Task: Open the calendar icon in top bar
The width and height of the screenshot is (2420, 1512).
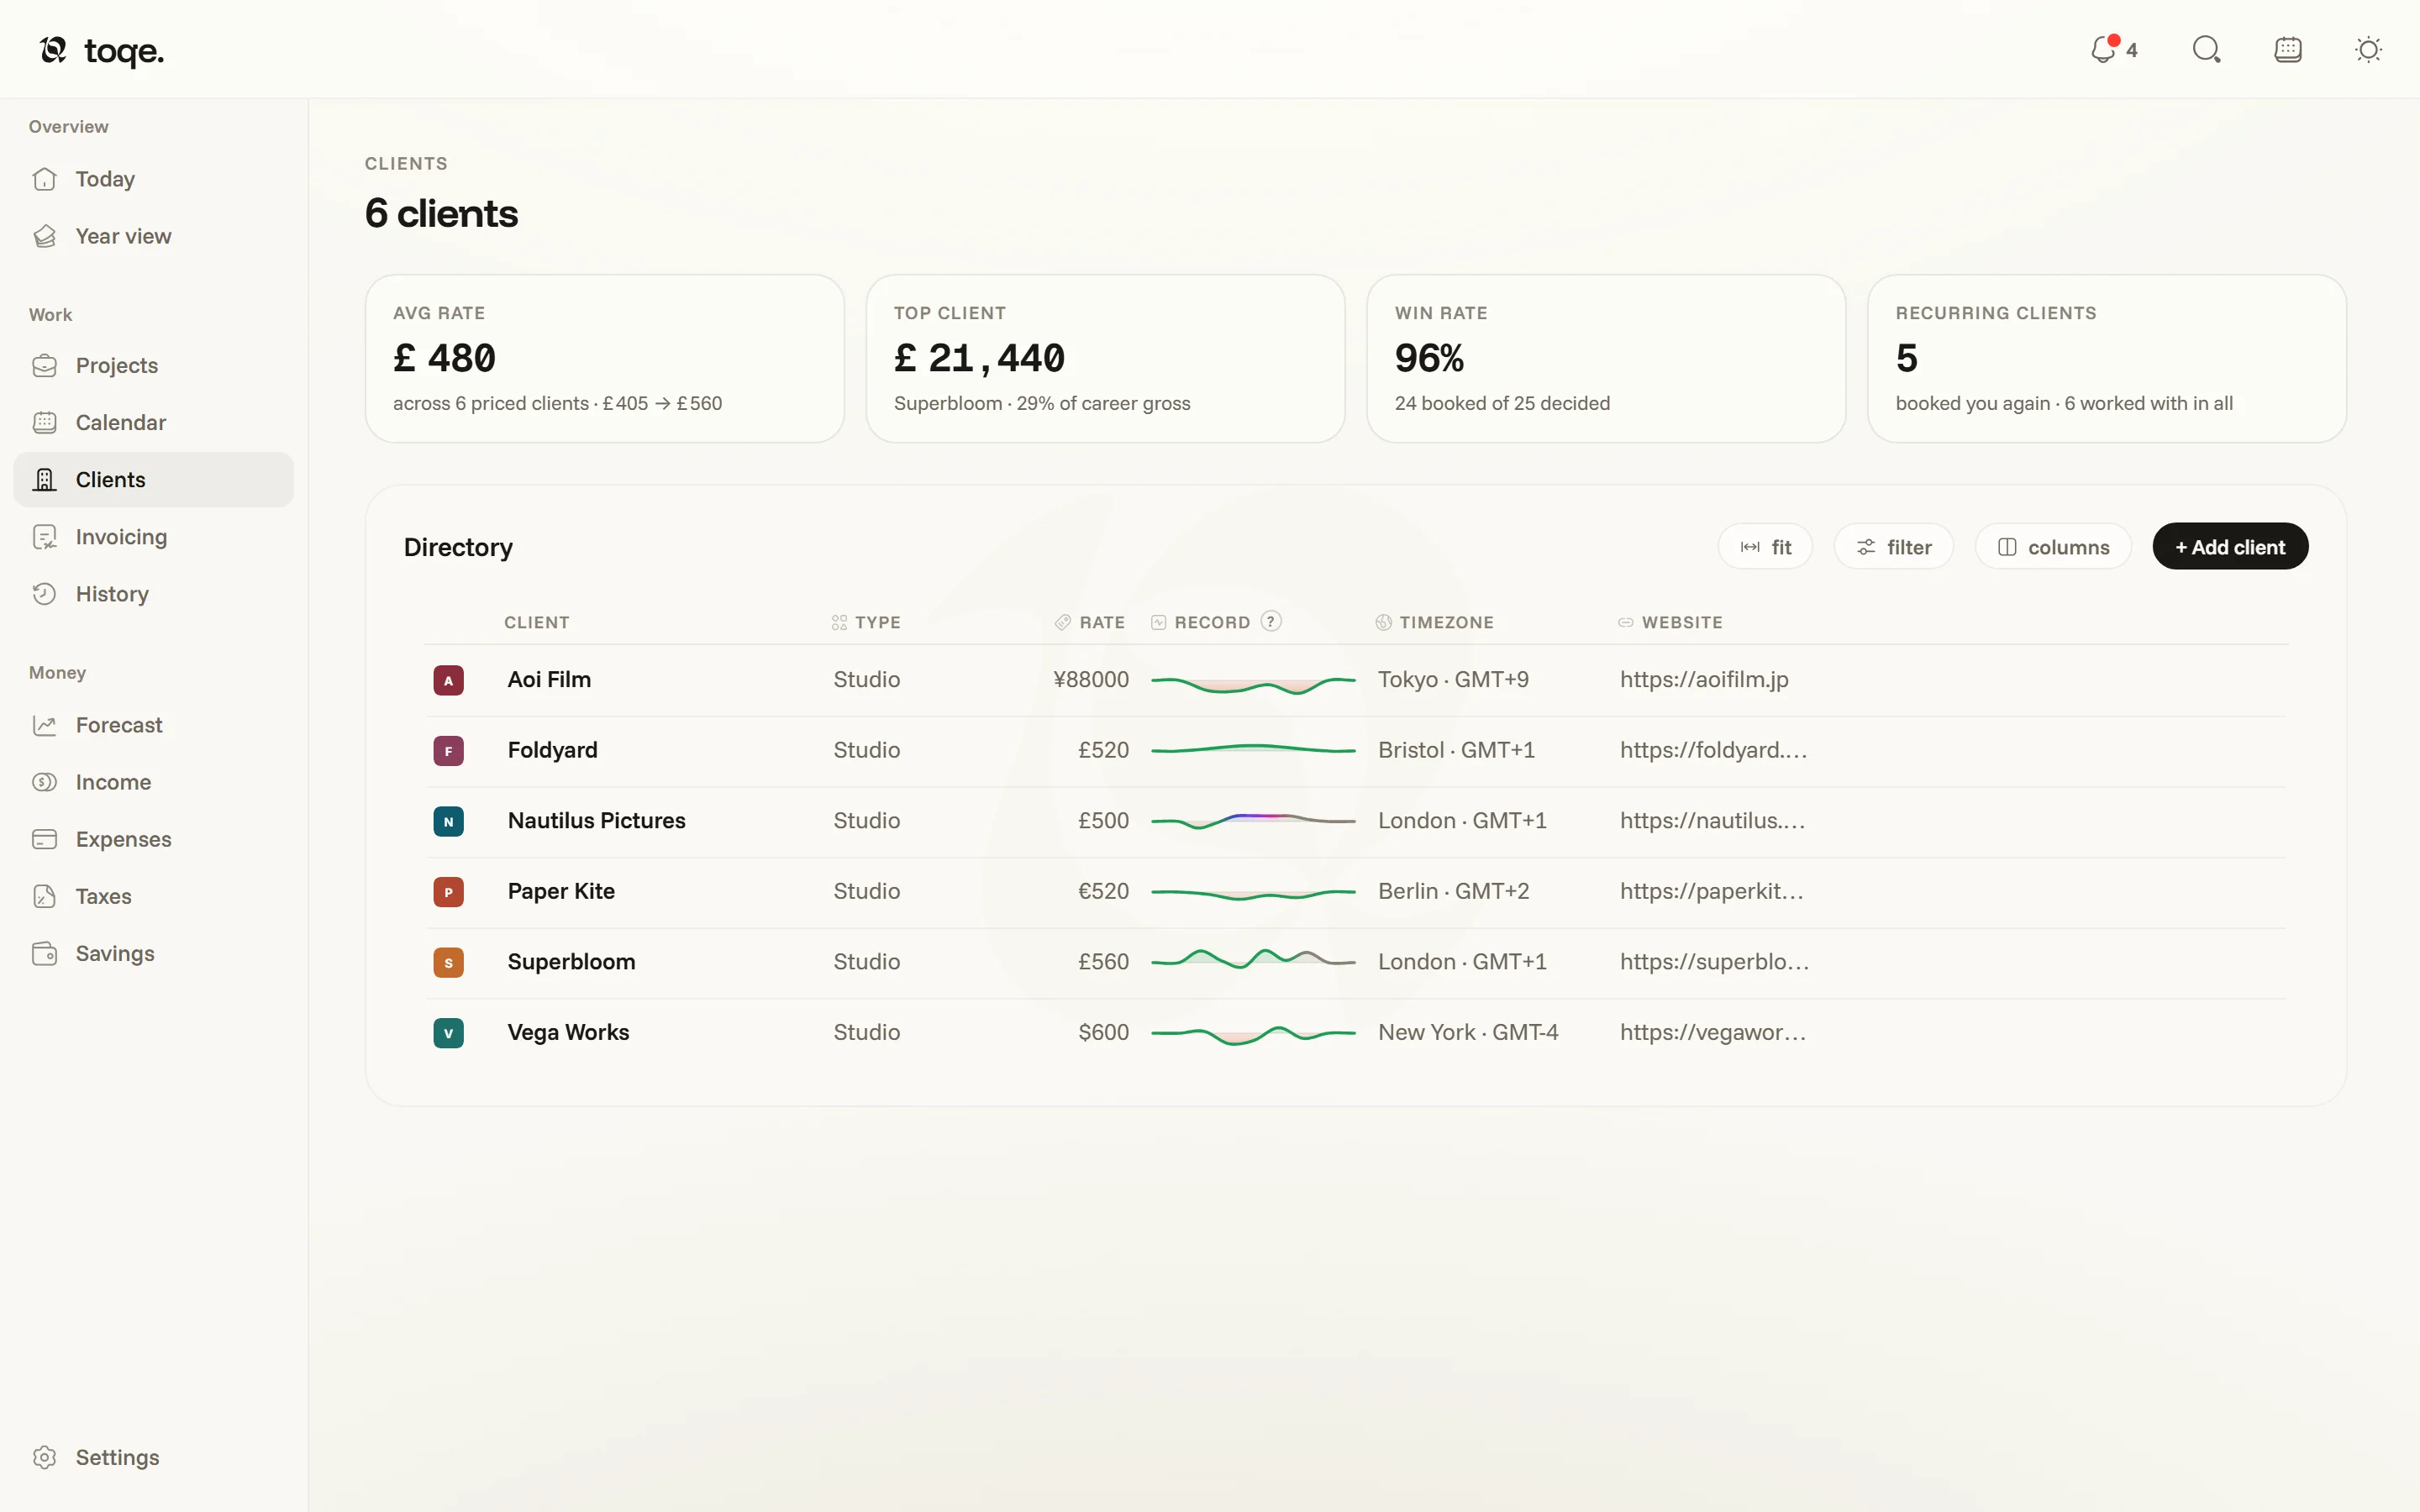Action: [2288, 49]
